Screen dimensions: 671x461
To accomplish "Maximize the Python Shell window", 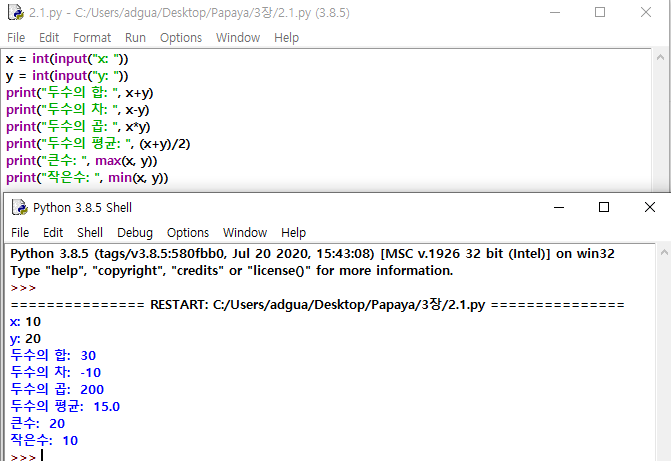I will coord(604,207).
